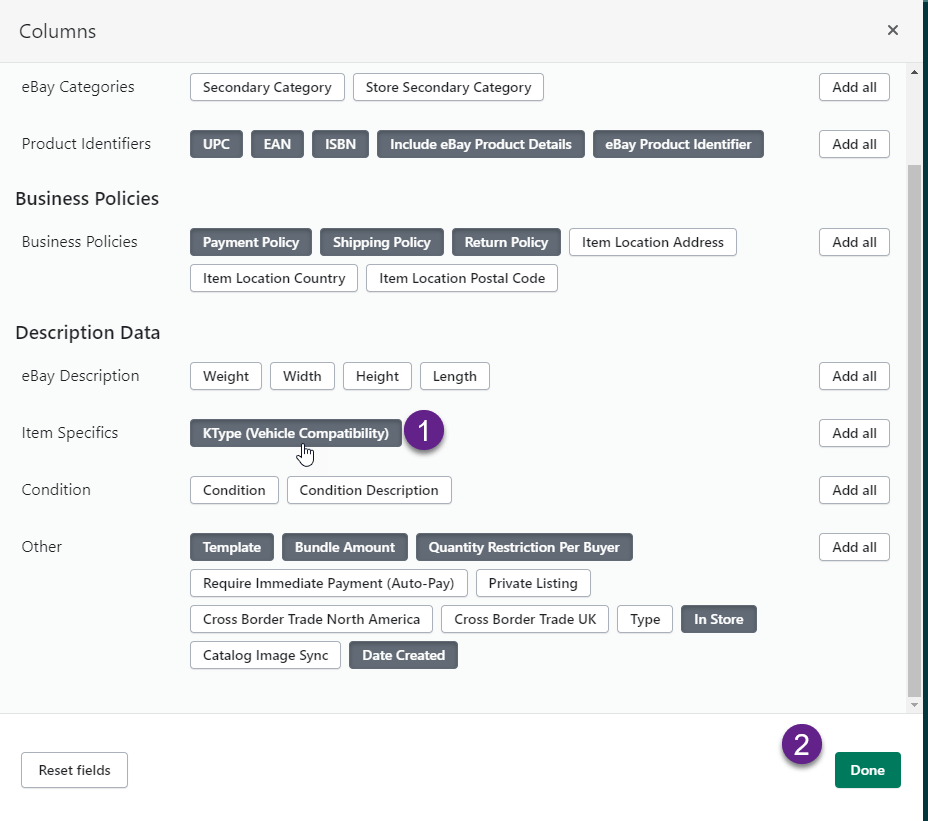
Task: Click the scrollbar down arrow
Action: (x=913, y=704)
